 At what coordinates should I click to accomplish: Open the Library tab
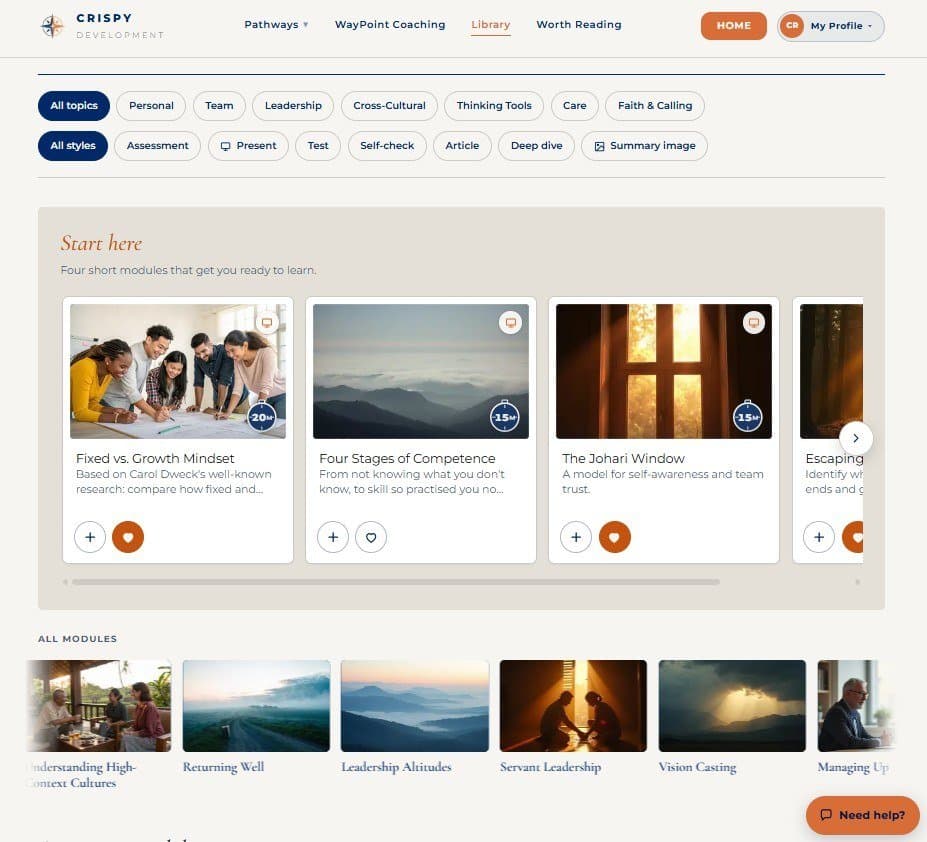tap(491, 25)
